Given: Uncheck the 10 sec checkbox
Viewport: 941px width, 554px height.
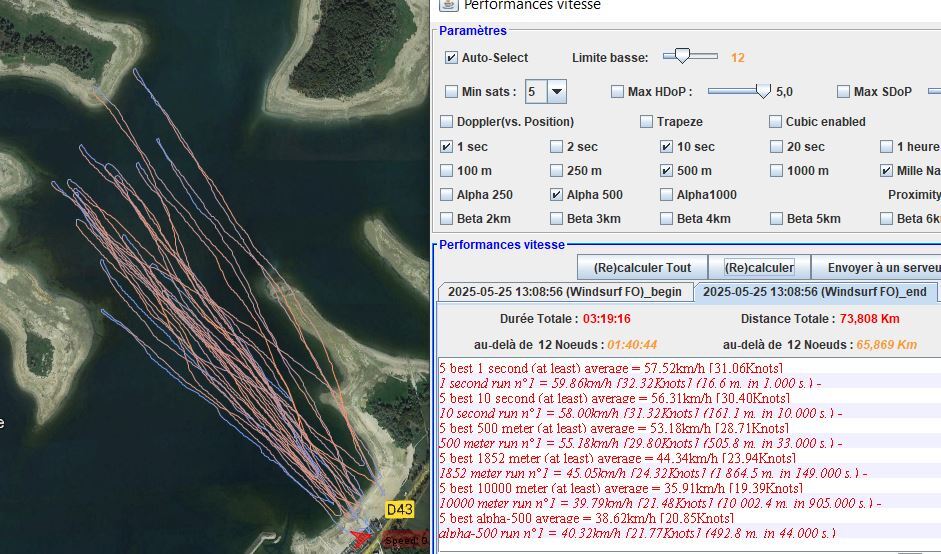Looking at the screenshot, I should (x=666, y=146).
